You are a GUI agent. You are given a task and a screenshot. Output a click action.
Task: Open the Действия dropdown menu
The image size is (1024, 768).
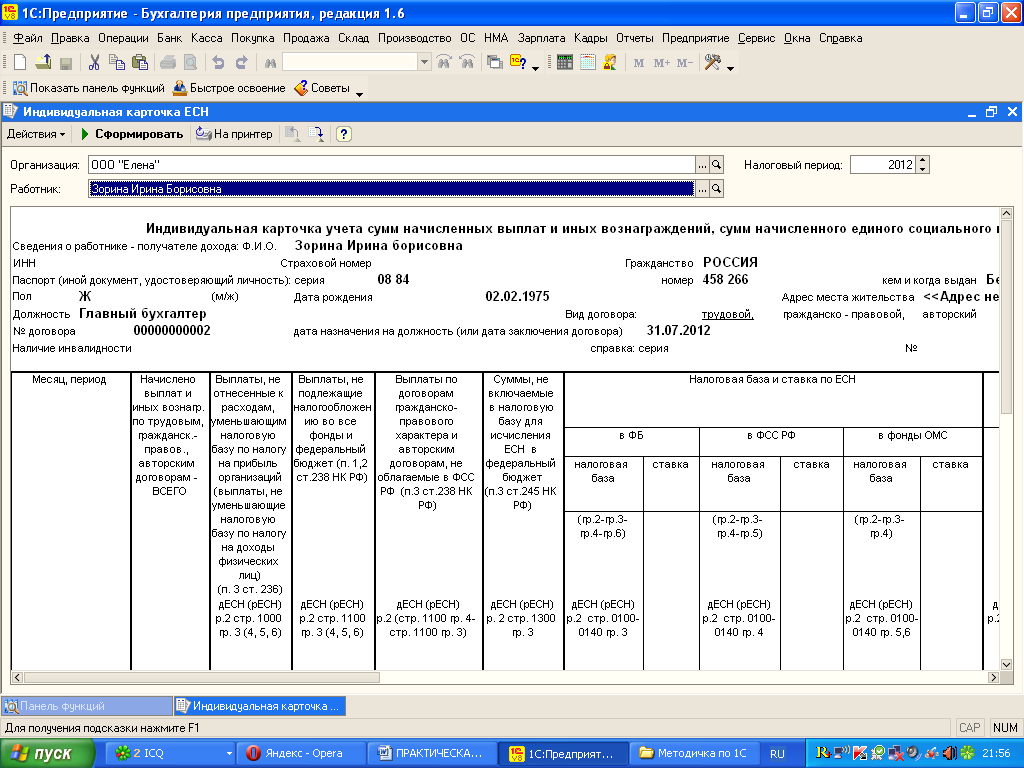tap(36, 134)
